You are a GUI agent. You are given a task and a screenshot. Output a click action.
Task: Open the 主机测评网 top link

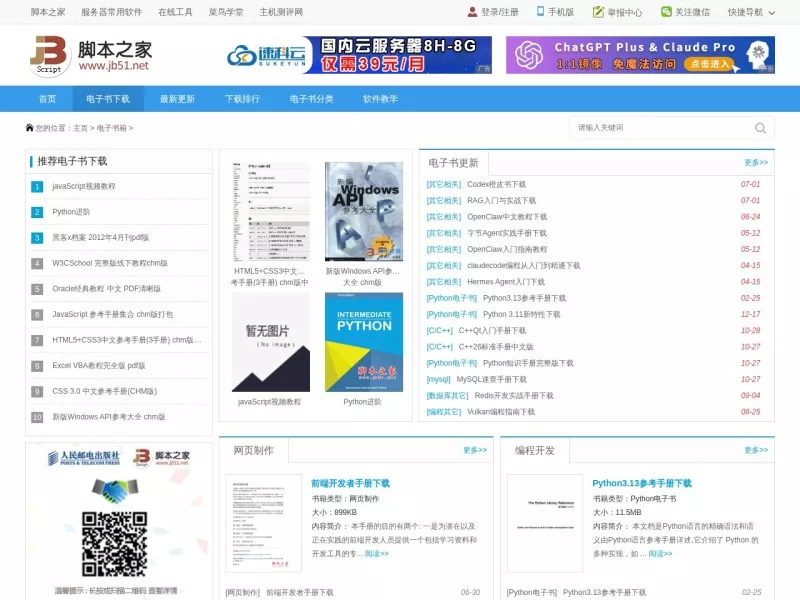click(281, 12)
